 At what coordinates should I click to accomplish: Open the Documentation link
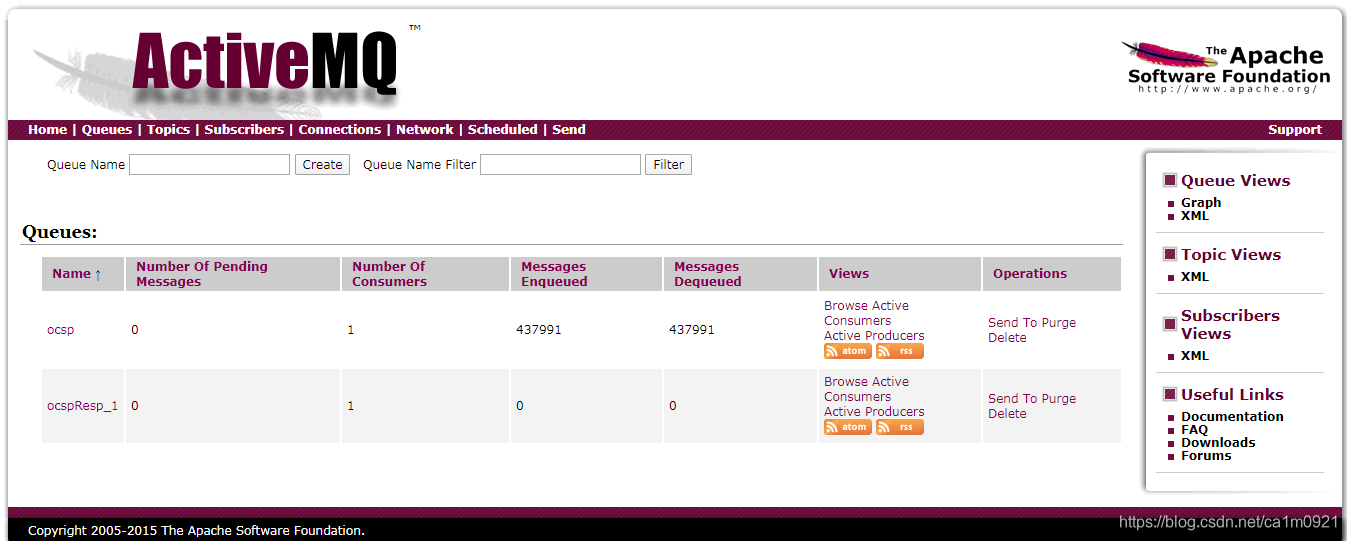(1232, 417)
